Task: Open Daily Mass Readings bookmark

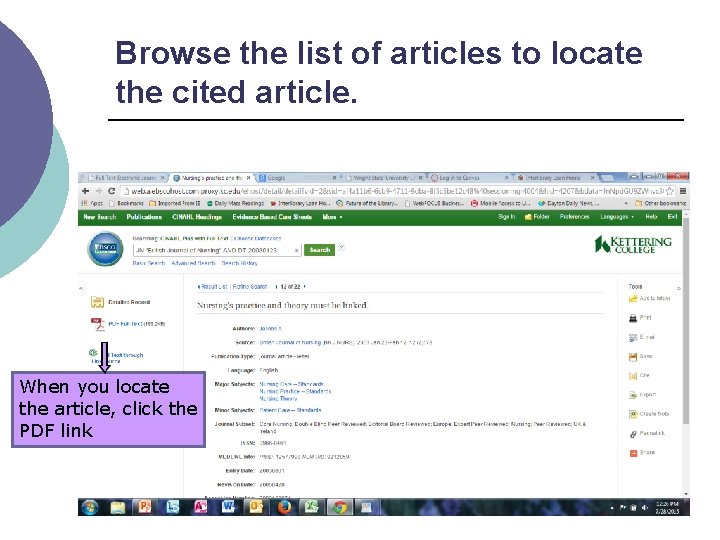Action: 235,203
